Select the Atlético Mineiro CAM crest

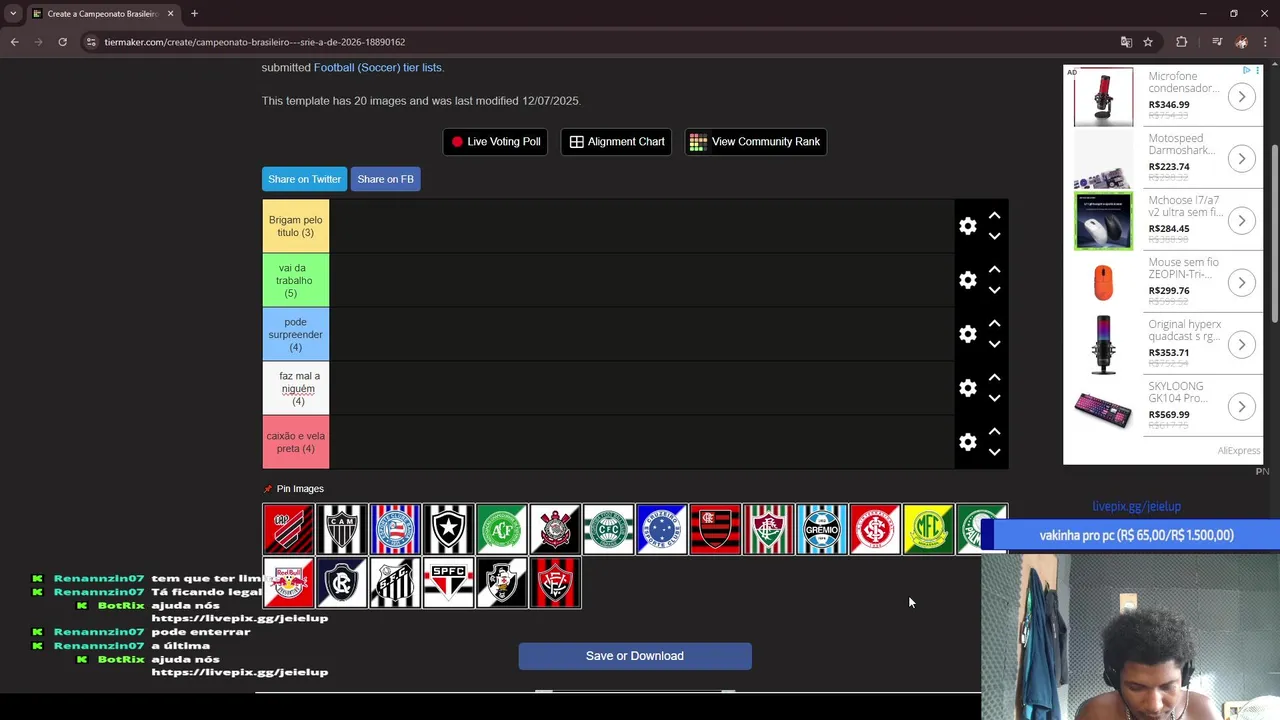tap(342, 529)
